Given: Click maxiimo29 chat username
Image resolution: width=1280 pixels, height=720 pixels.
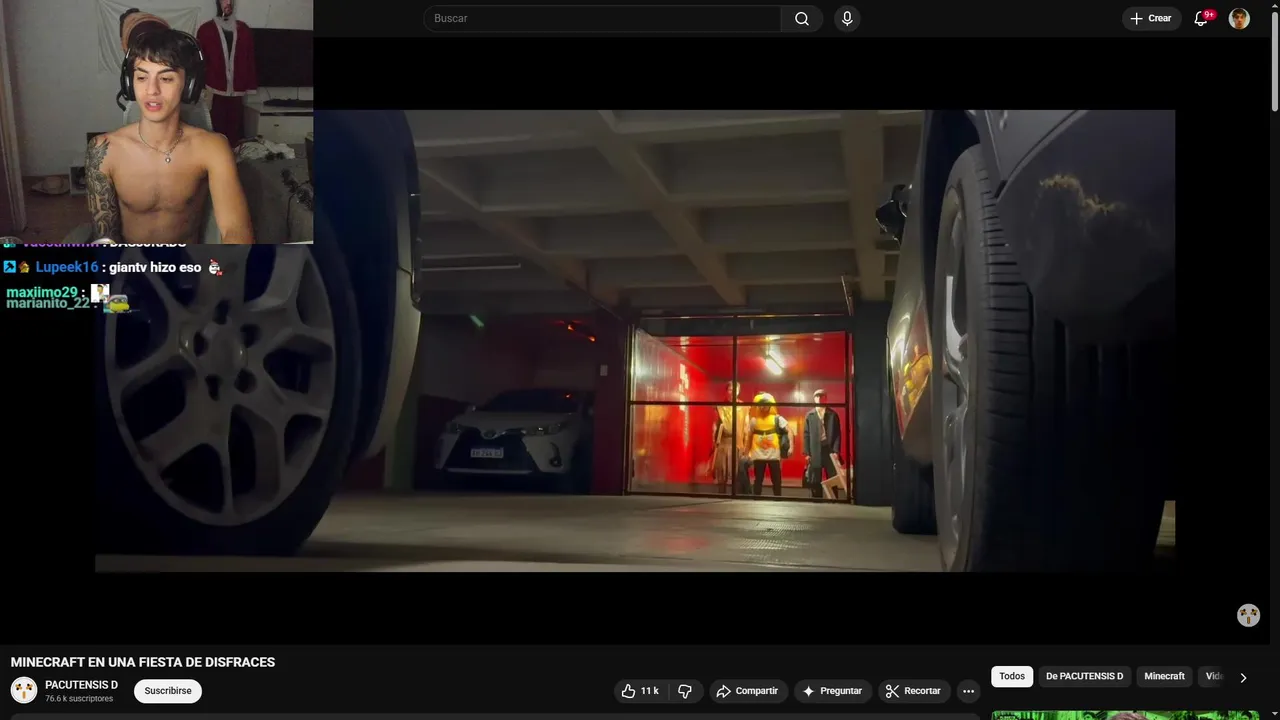Looking at the screenshot, I should [42, 292].
